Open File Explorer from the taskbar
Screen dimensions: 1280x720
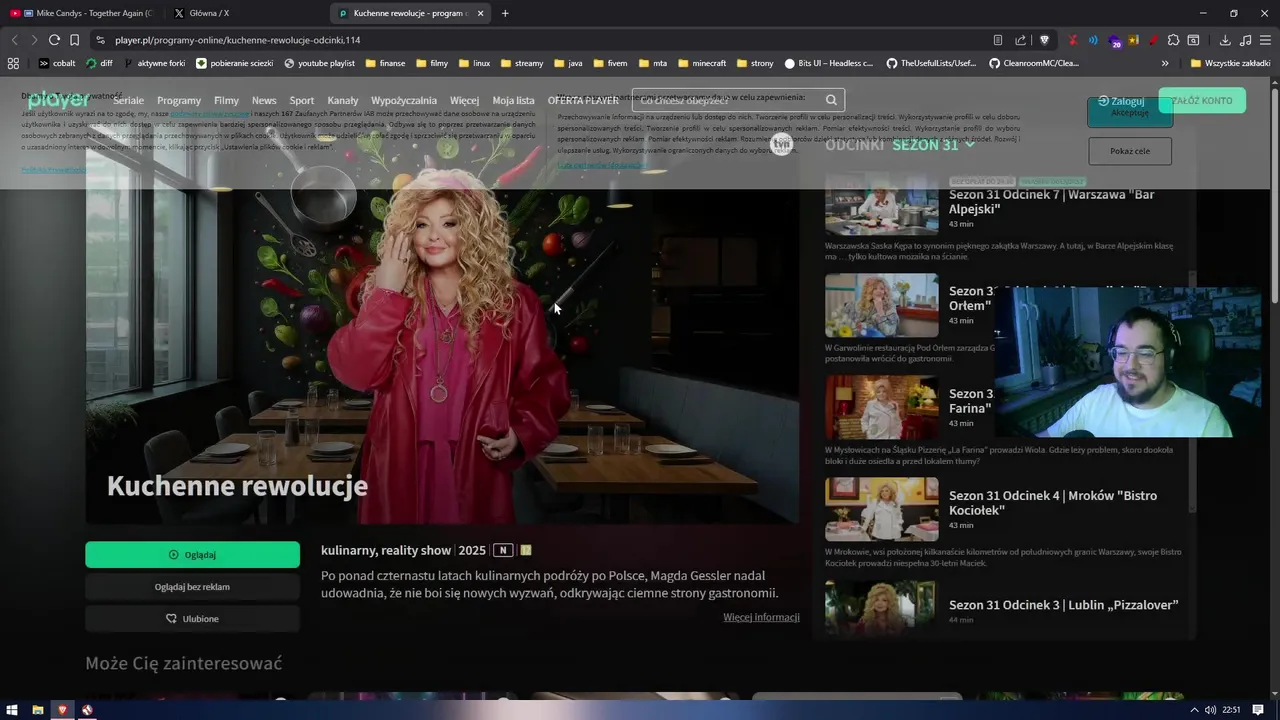pyautogui.click(x=38, y=710)
